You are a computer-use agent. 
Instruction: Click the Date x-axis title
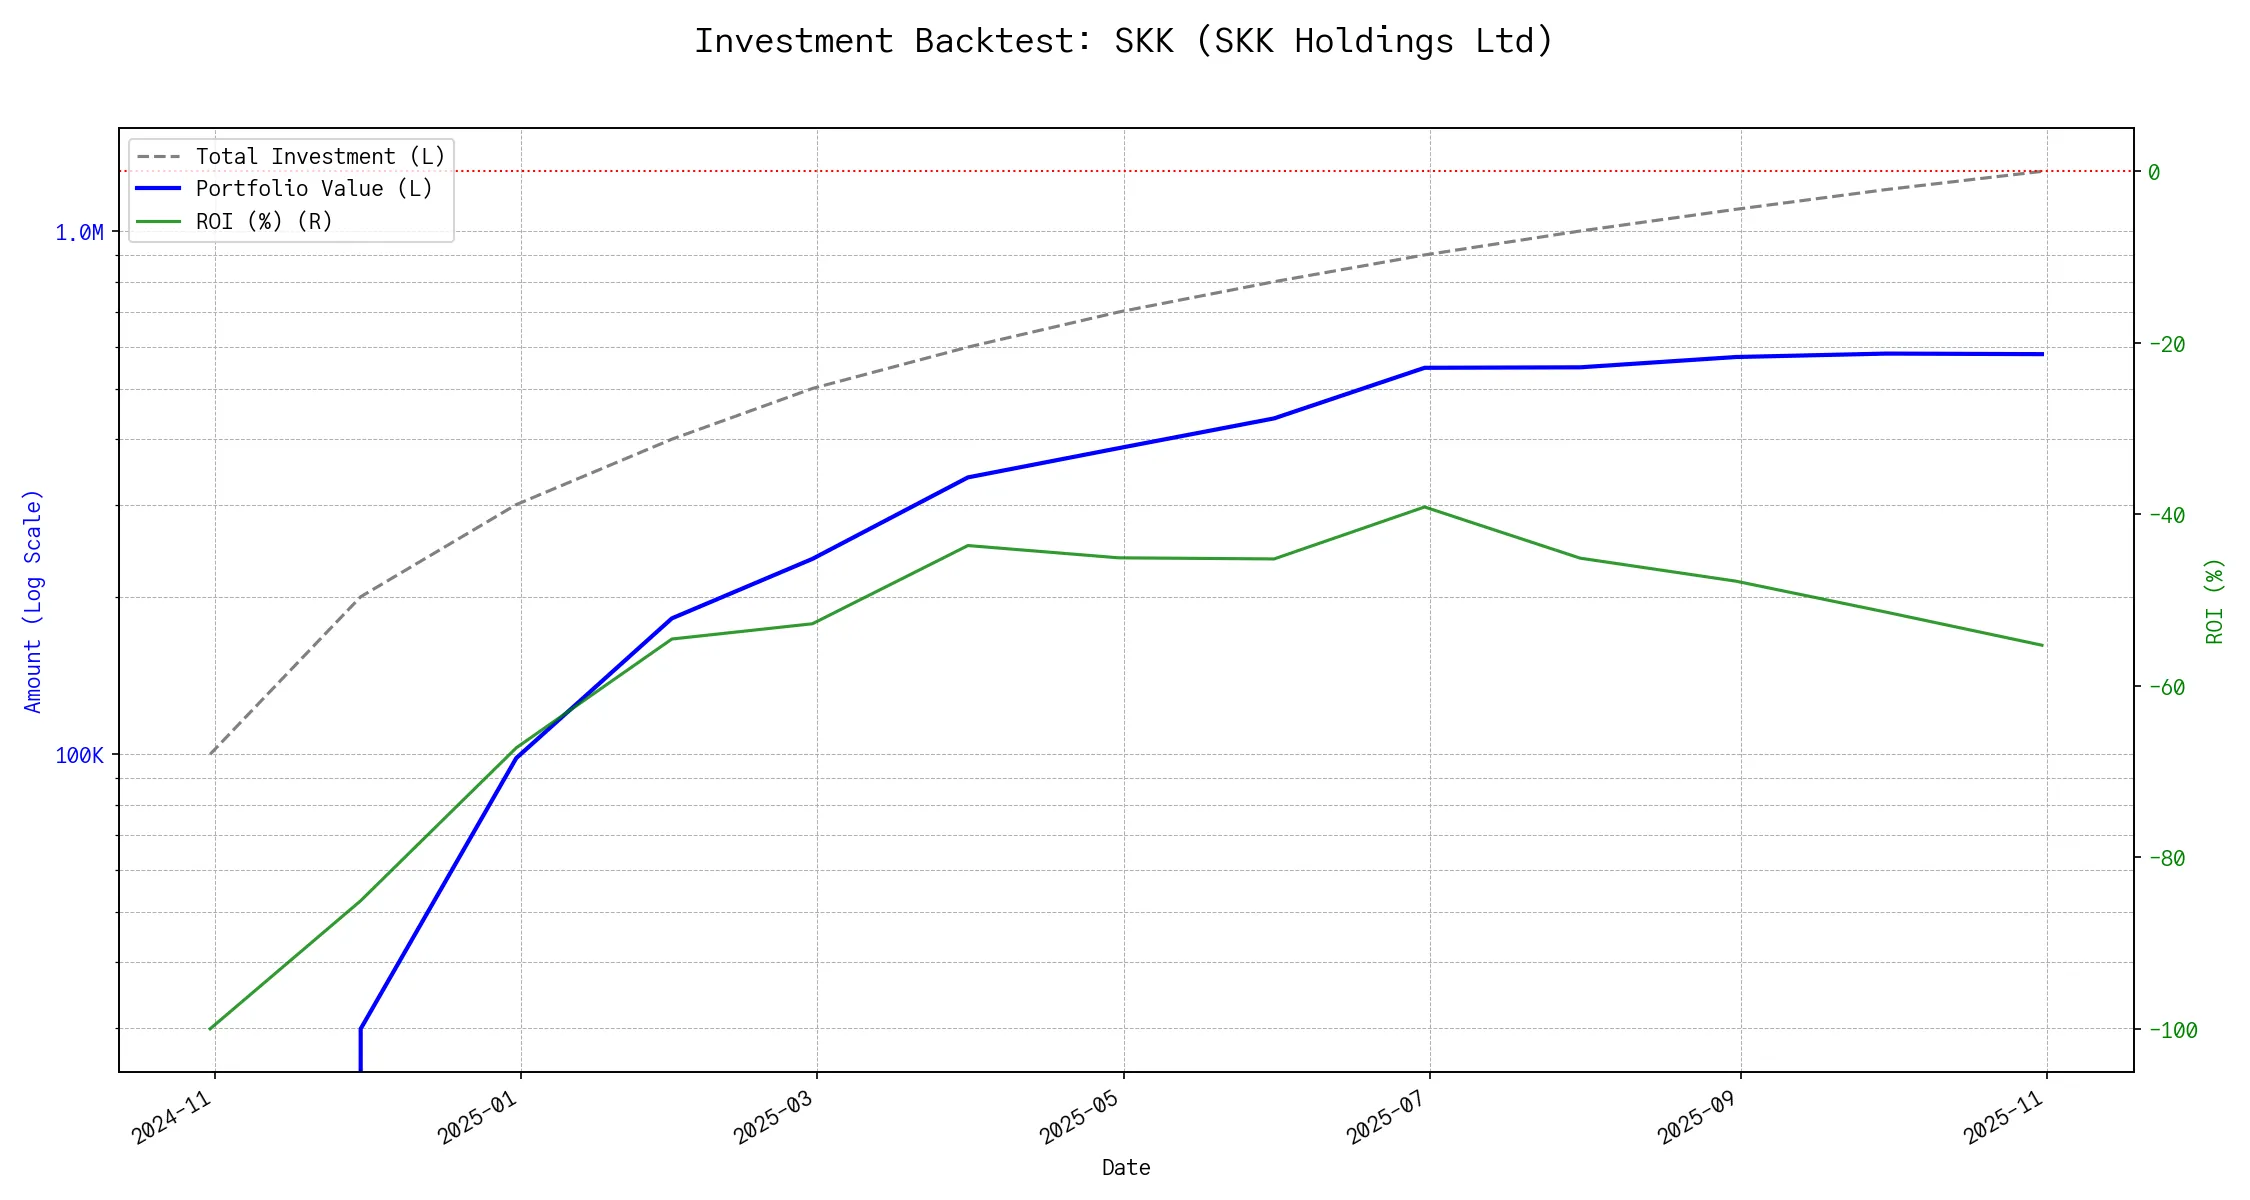[x=1126, y=1168]
